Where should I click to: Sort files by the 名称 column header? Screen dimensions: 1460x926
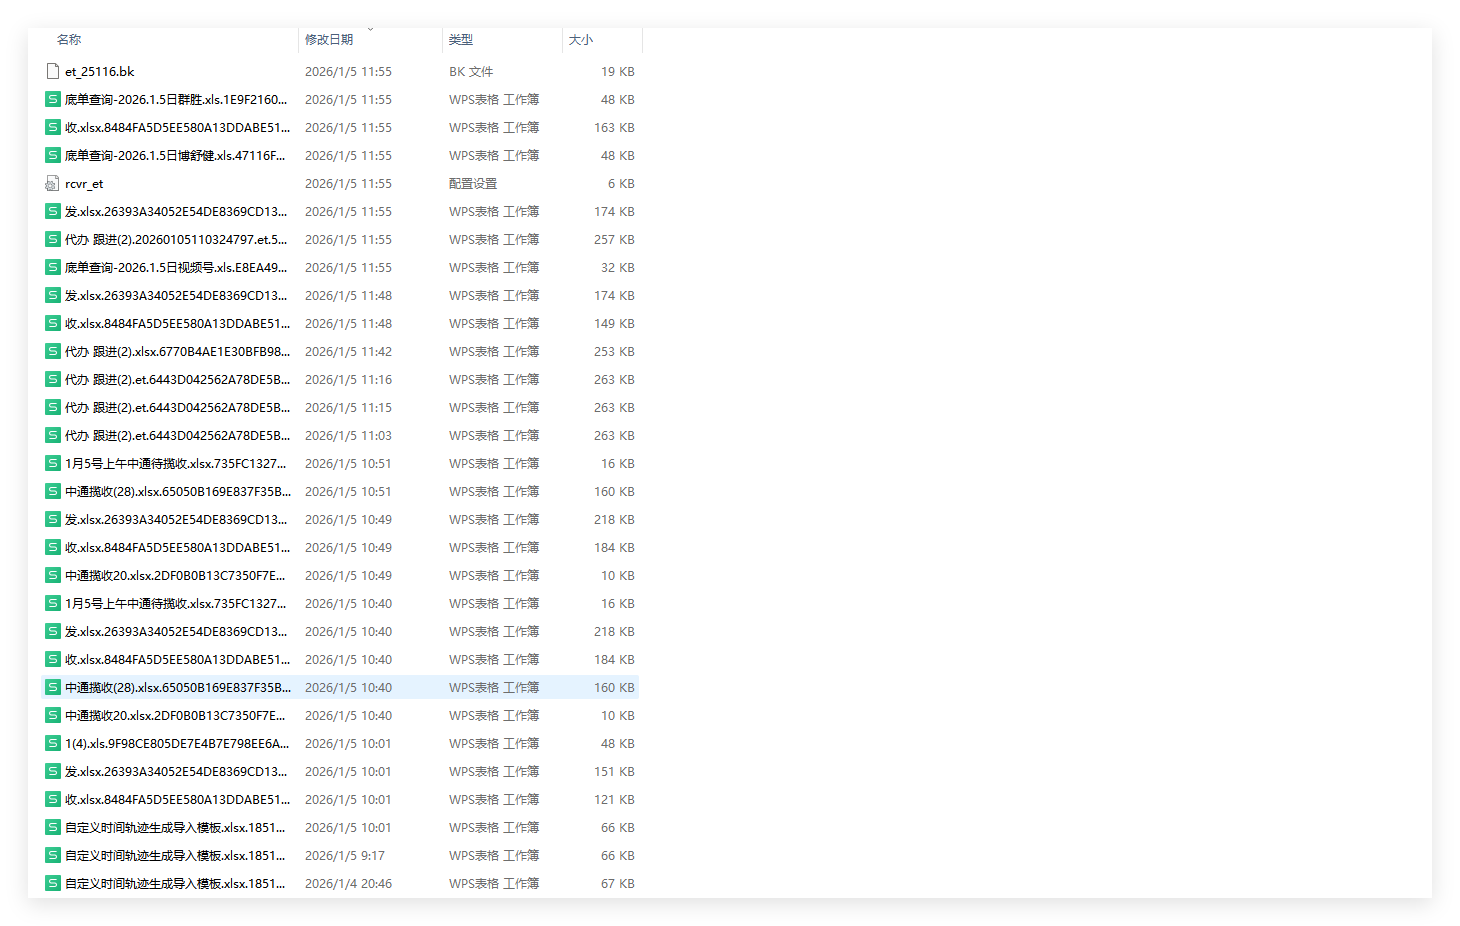[69, 40]
